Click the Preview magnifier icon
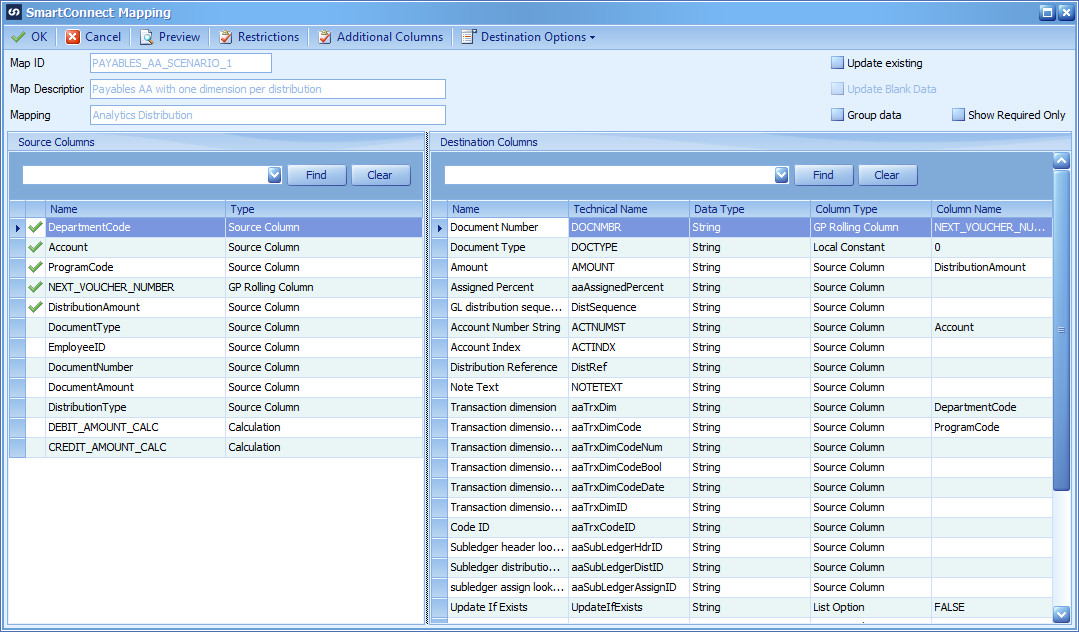Viewport: 1079px width, 632px height. click(147, 37)
